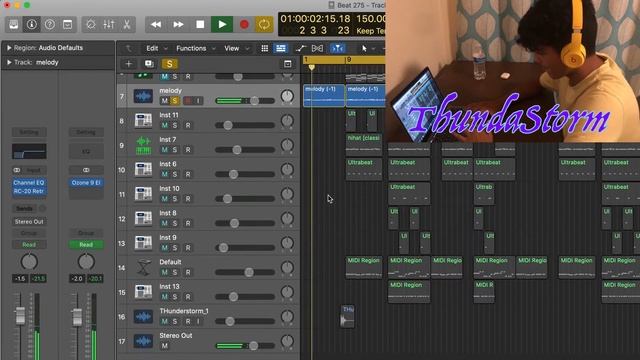Toggle the Catch playhead icon

[x=337, y=49]
